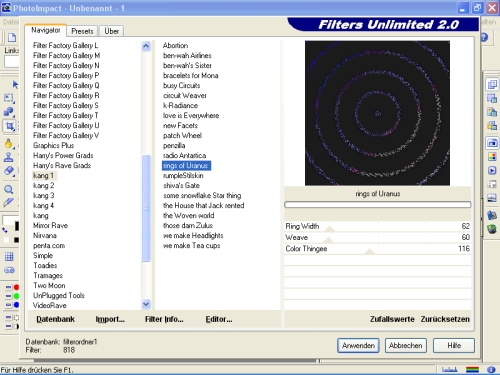Click the blue info icon in status bar

tap(491, 369)
